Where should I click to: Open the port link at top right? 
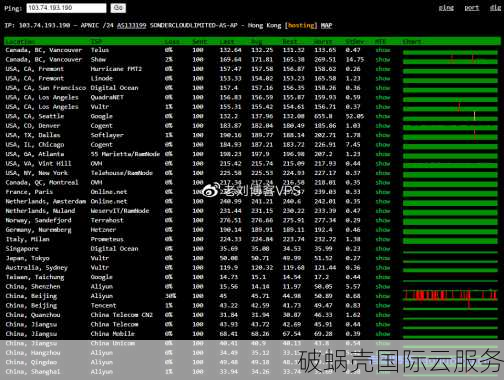click(472, 8)
